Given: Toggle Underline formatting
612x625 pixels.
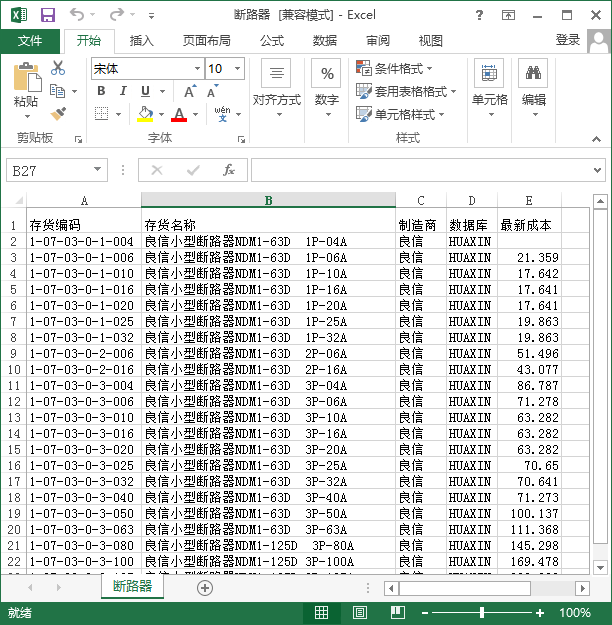Looking at the screenshot, I should coord(146,91).
